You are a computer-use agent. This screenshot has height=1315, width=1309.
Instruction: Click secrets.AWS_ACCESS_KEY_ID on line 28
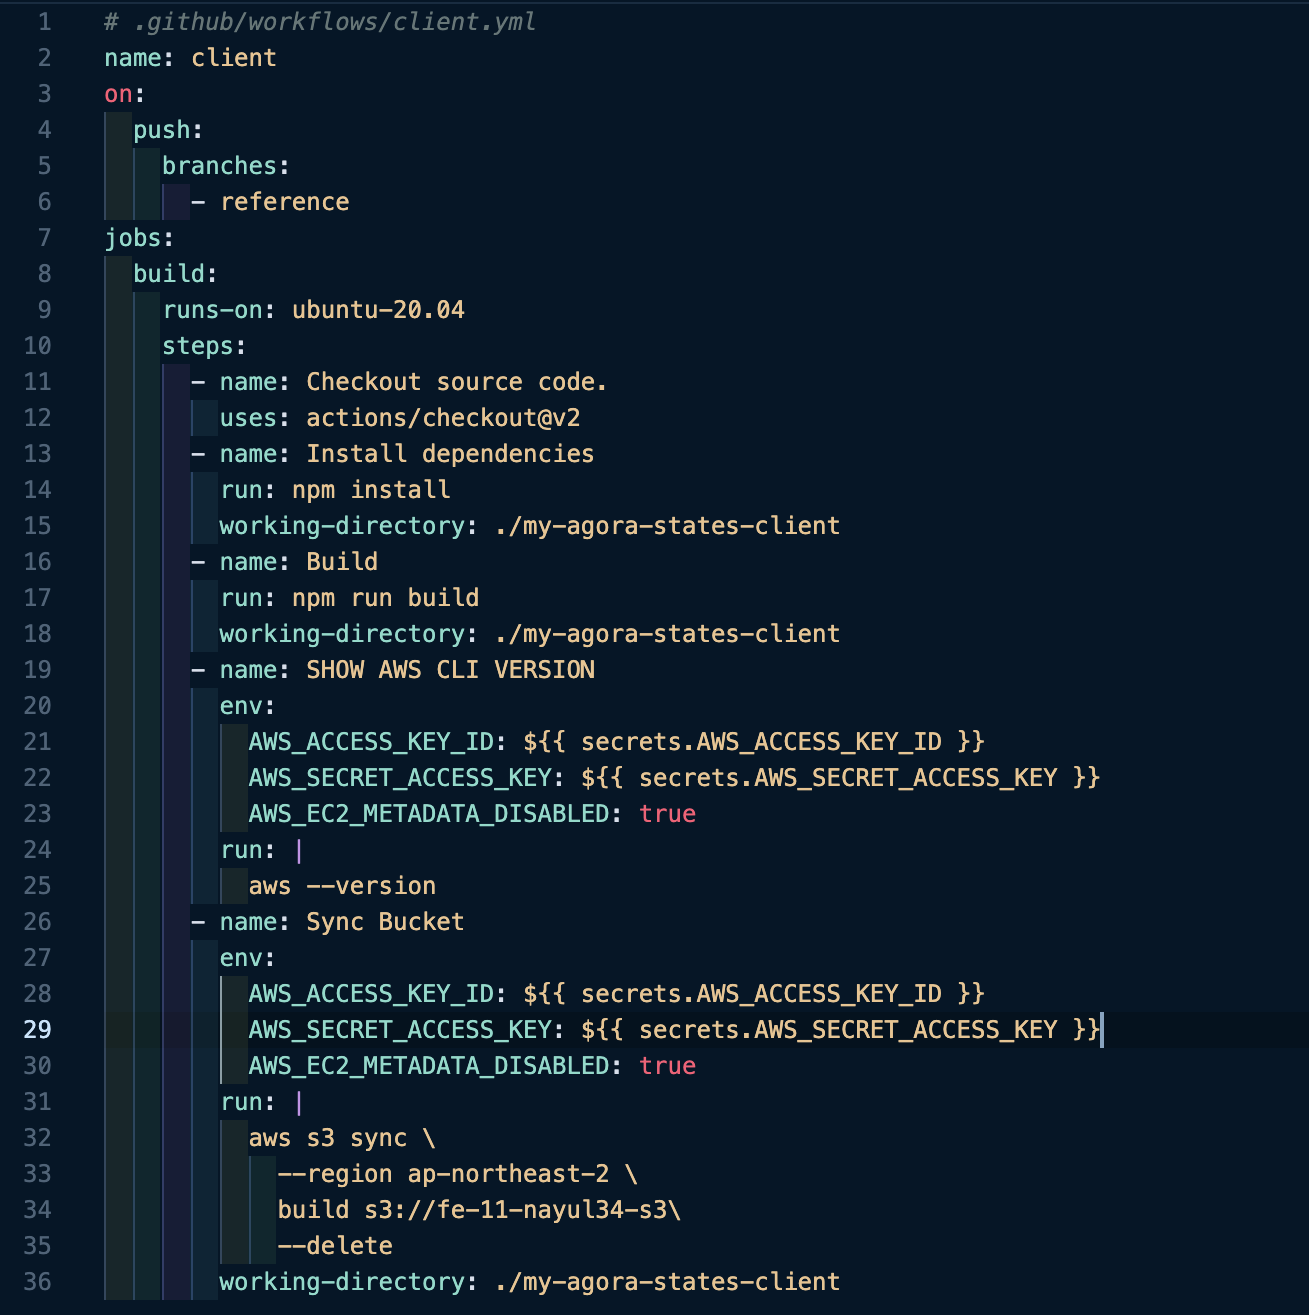761,994
